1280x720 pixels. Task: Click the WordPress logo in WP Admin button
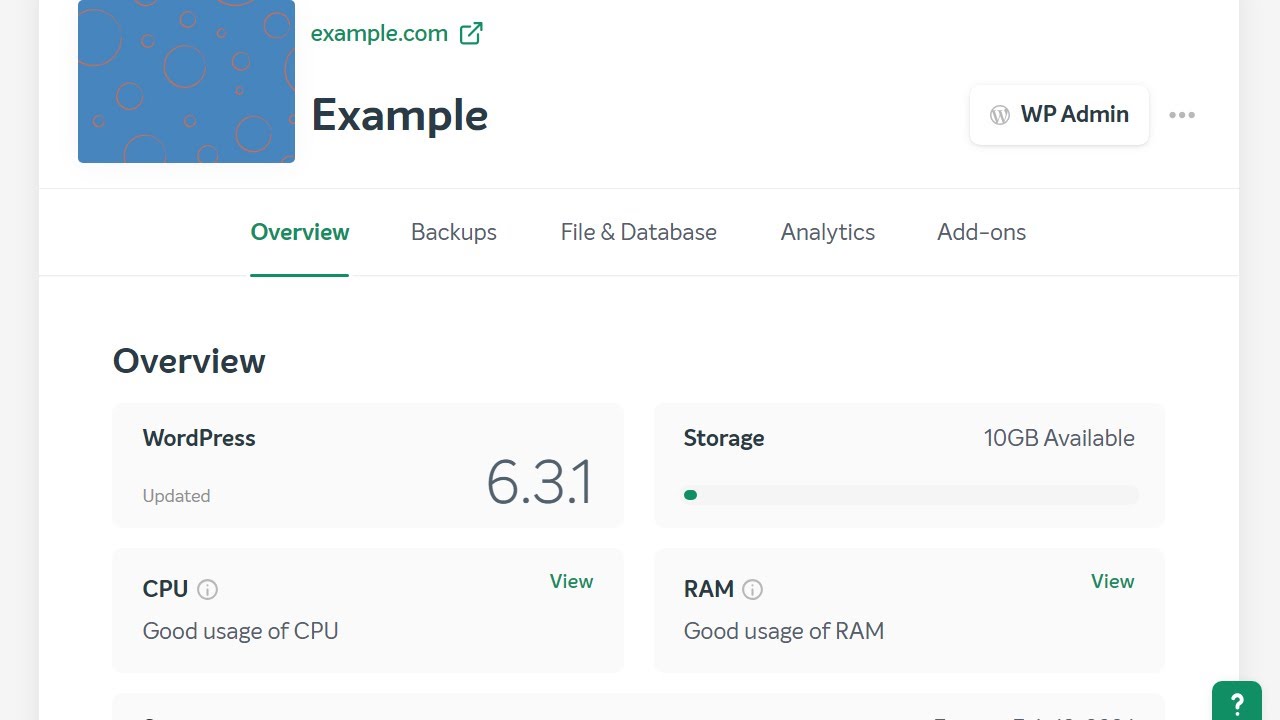coord(999,115)
